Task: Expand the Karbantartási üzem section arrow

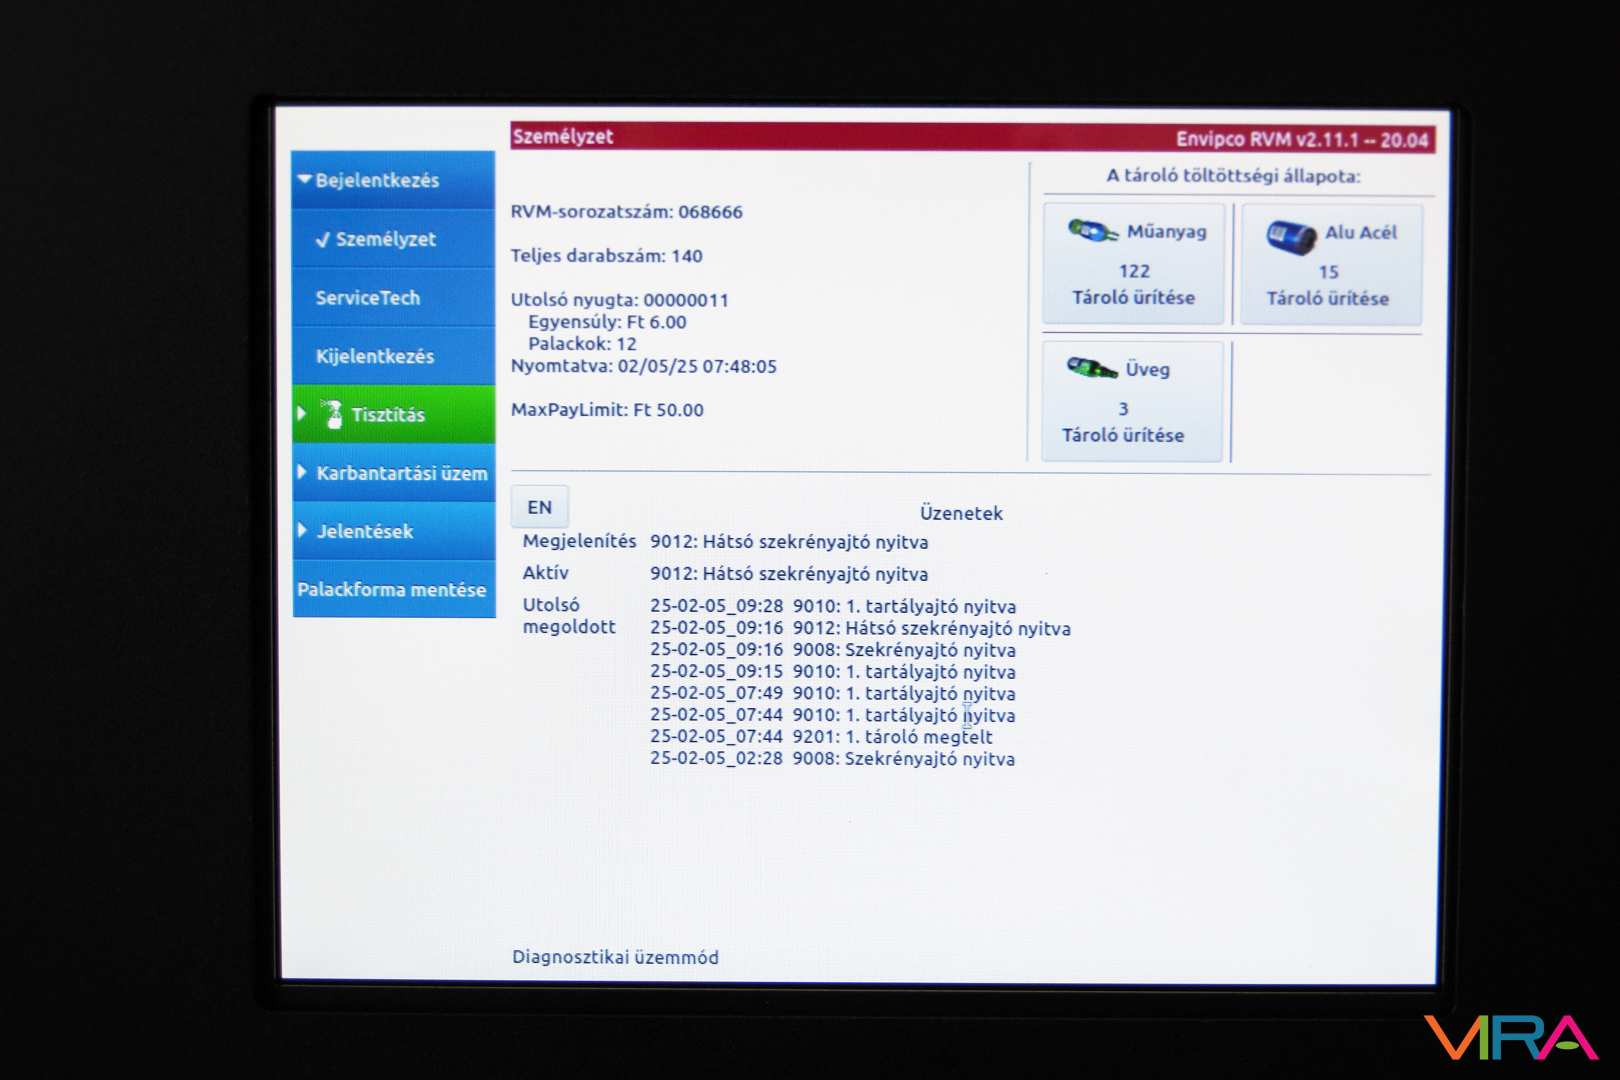Action: coord(303,472)
